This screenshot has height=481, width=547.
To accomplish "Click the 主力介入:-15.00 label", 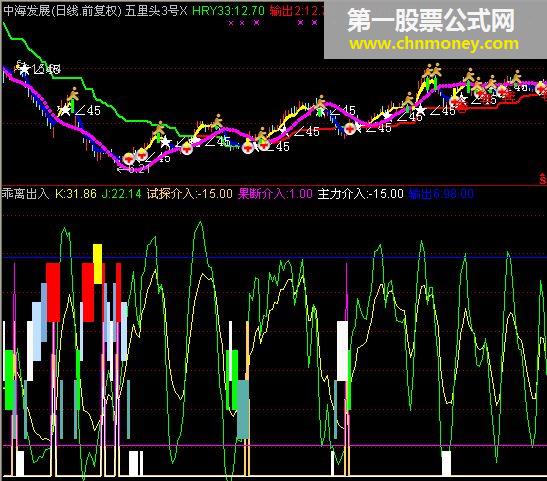I will tap(361, 194).
